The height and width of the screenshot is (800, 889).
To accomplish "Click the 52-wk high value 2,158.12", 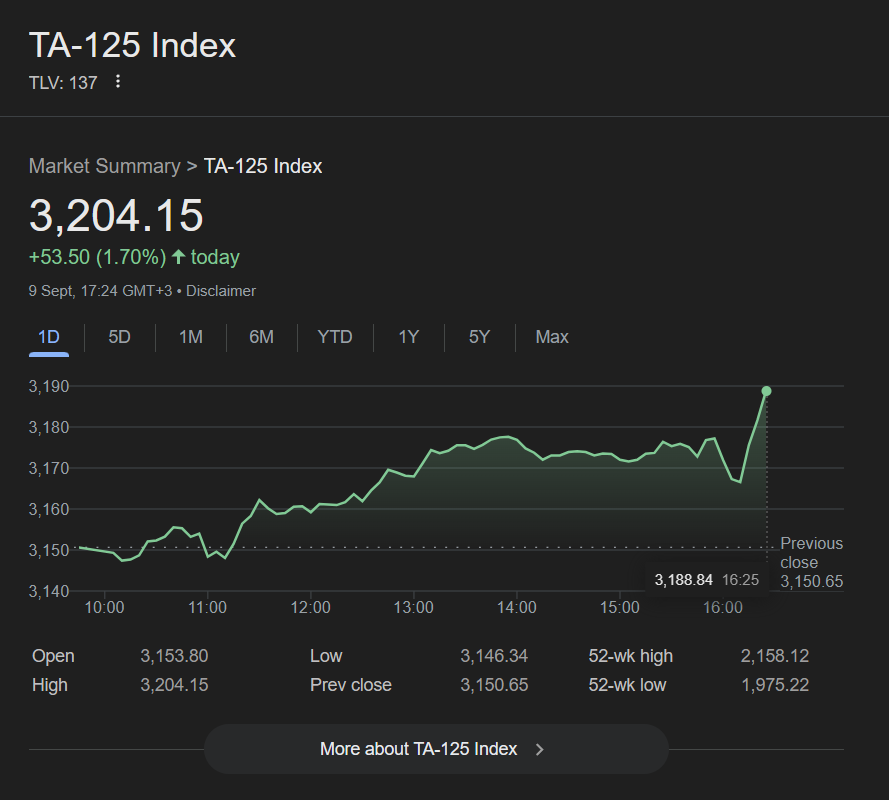I will coord(775,656).
